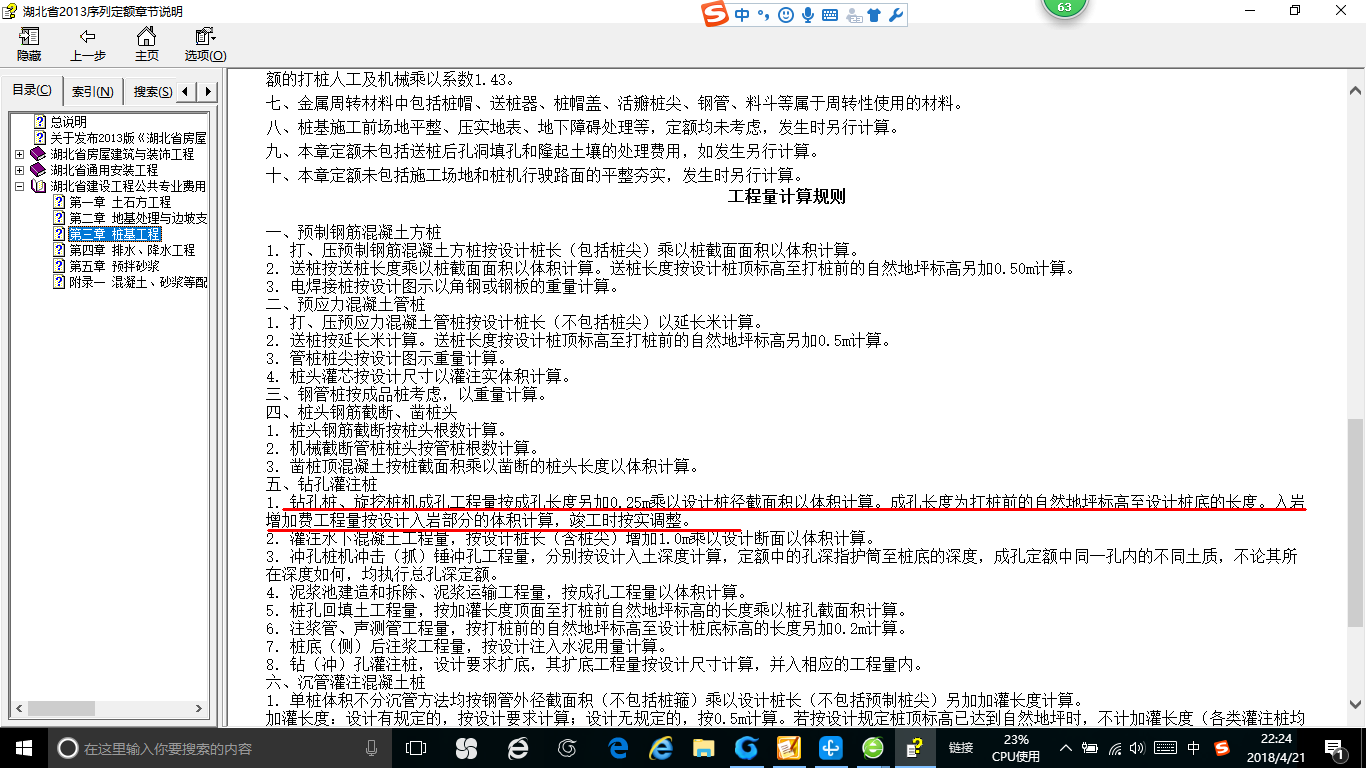Open the emoji smiley on Sogou bar
Viewport: 1366px width, 768px height.
(785, 15)
